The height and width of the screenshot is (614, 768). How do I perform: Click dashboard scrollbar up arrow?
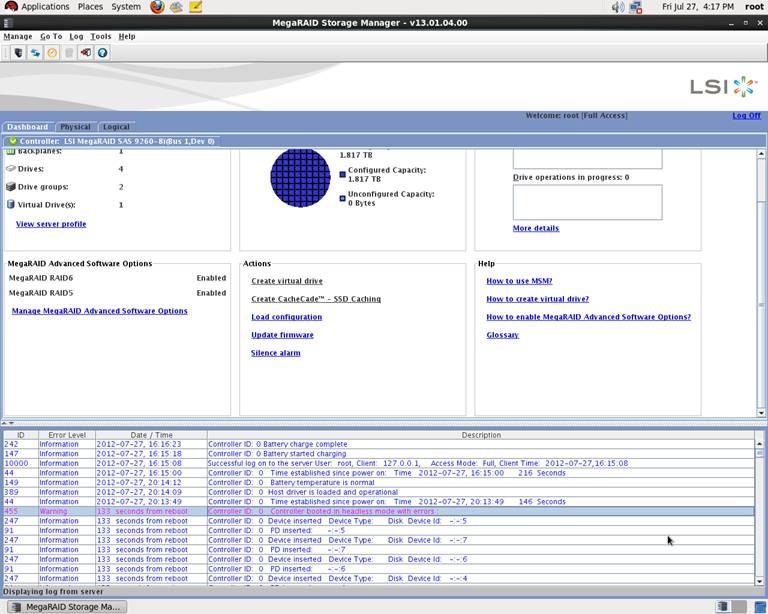click(x=761, y=154)
